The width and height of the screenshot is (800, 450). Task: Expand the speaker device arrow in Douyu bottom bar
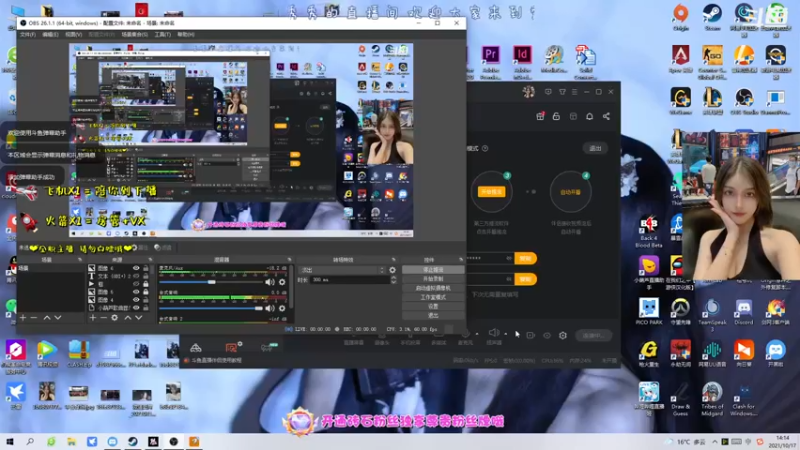pos(506,334)
